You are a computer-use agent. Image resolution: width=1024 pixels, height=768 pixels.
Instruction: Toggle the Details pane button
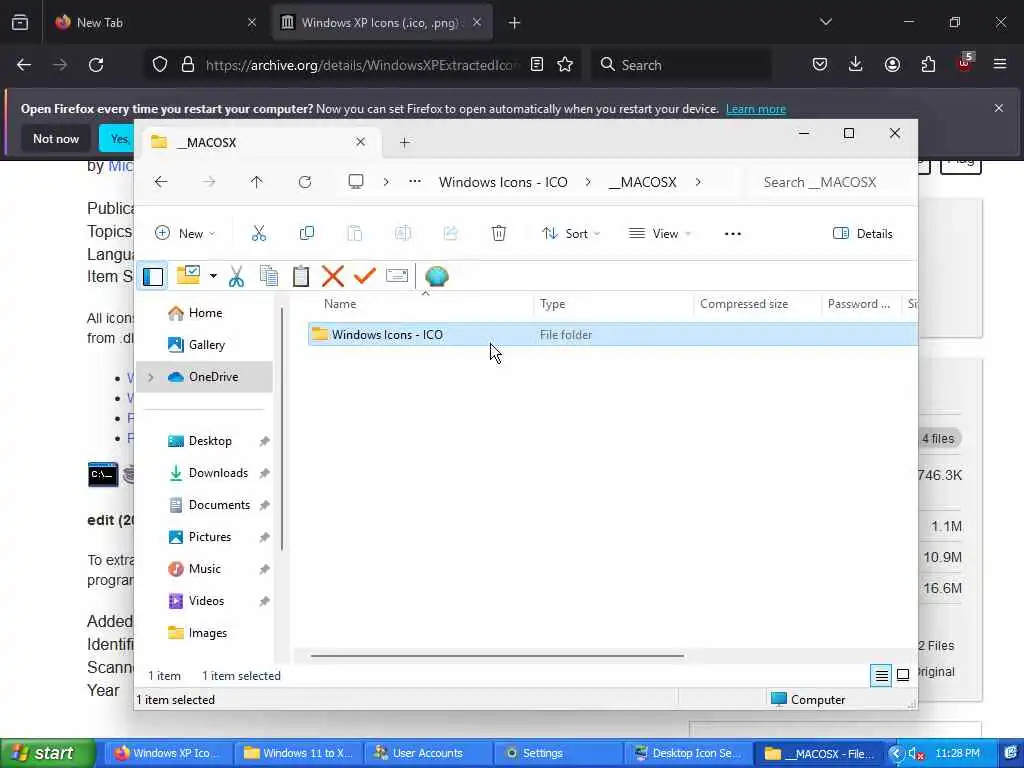(863, 234)
